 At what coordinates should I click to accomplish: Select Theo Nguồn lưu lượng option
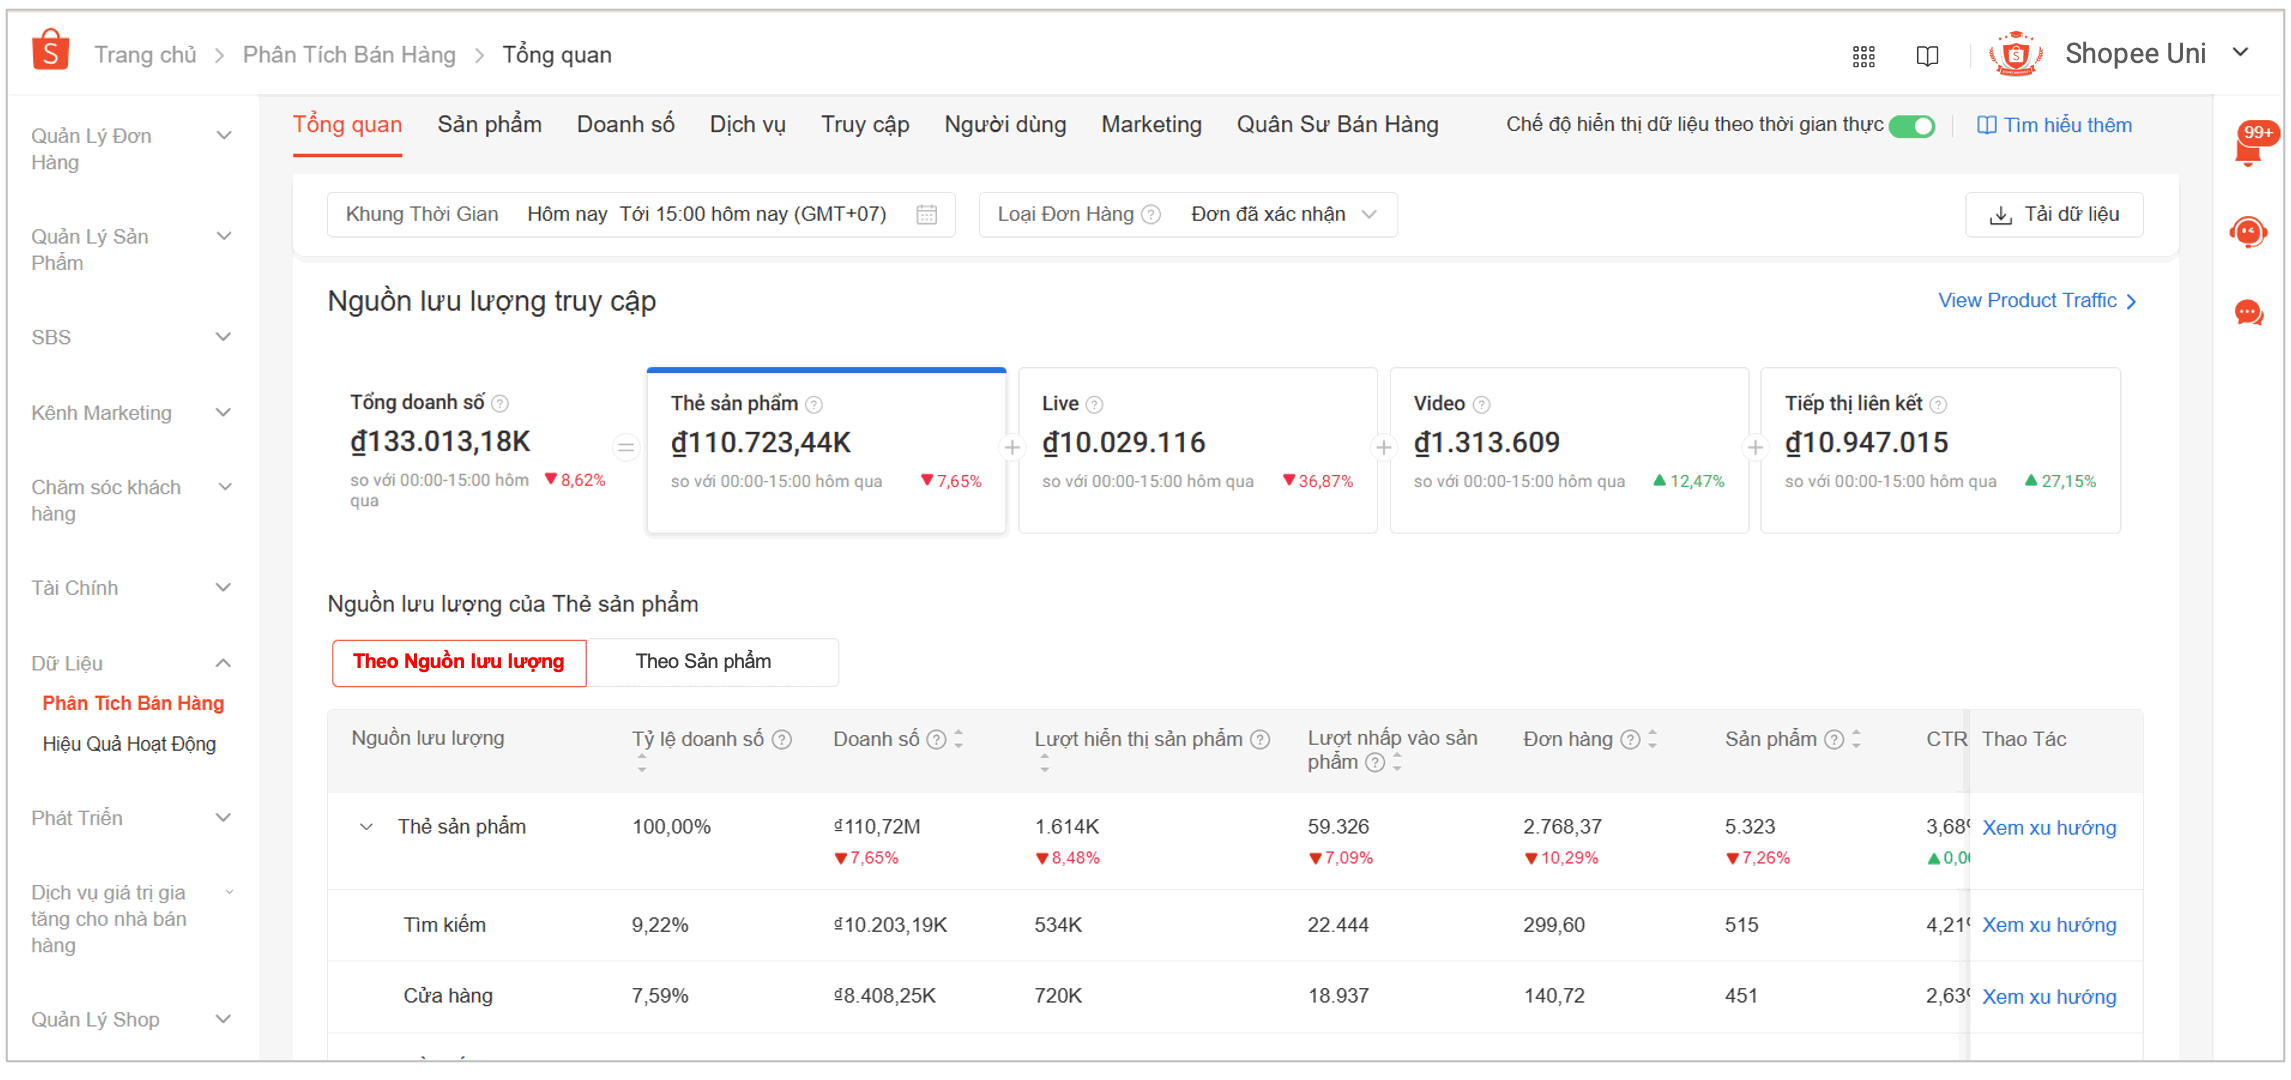459,662
